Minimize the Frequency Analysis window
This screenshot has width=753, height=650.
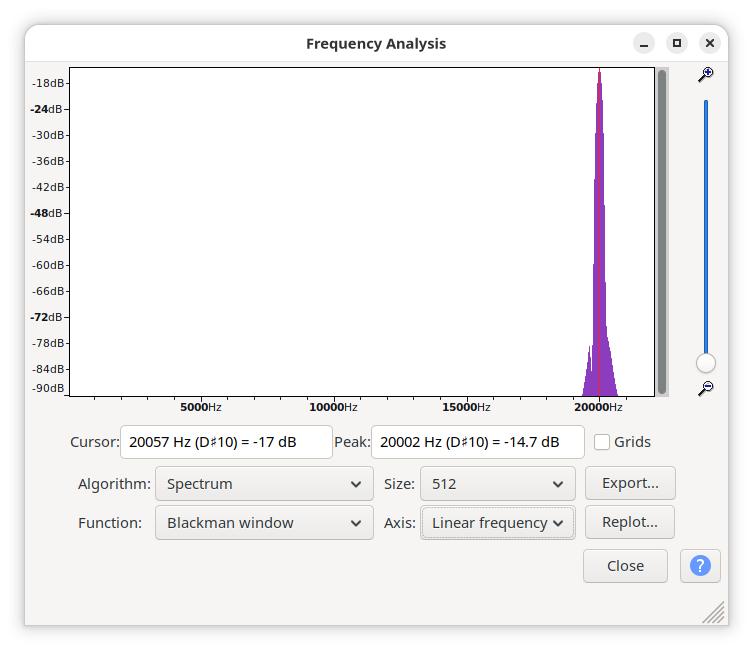click(644, 44)
